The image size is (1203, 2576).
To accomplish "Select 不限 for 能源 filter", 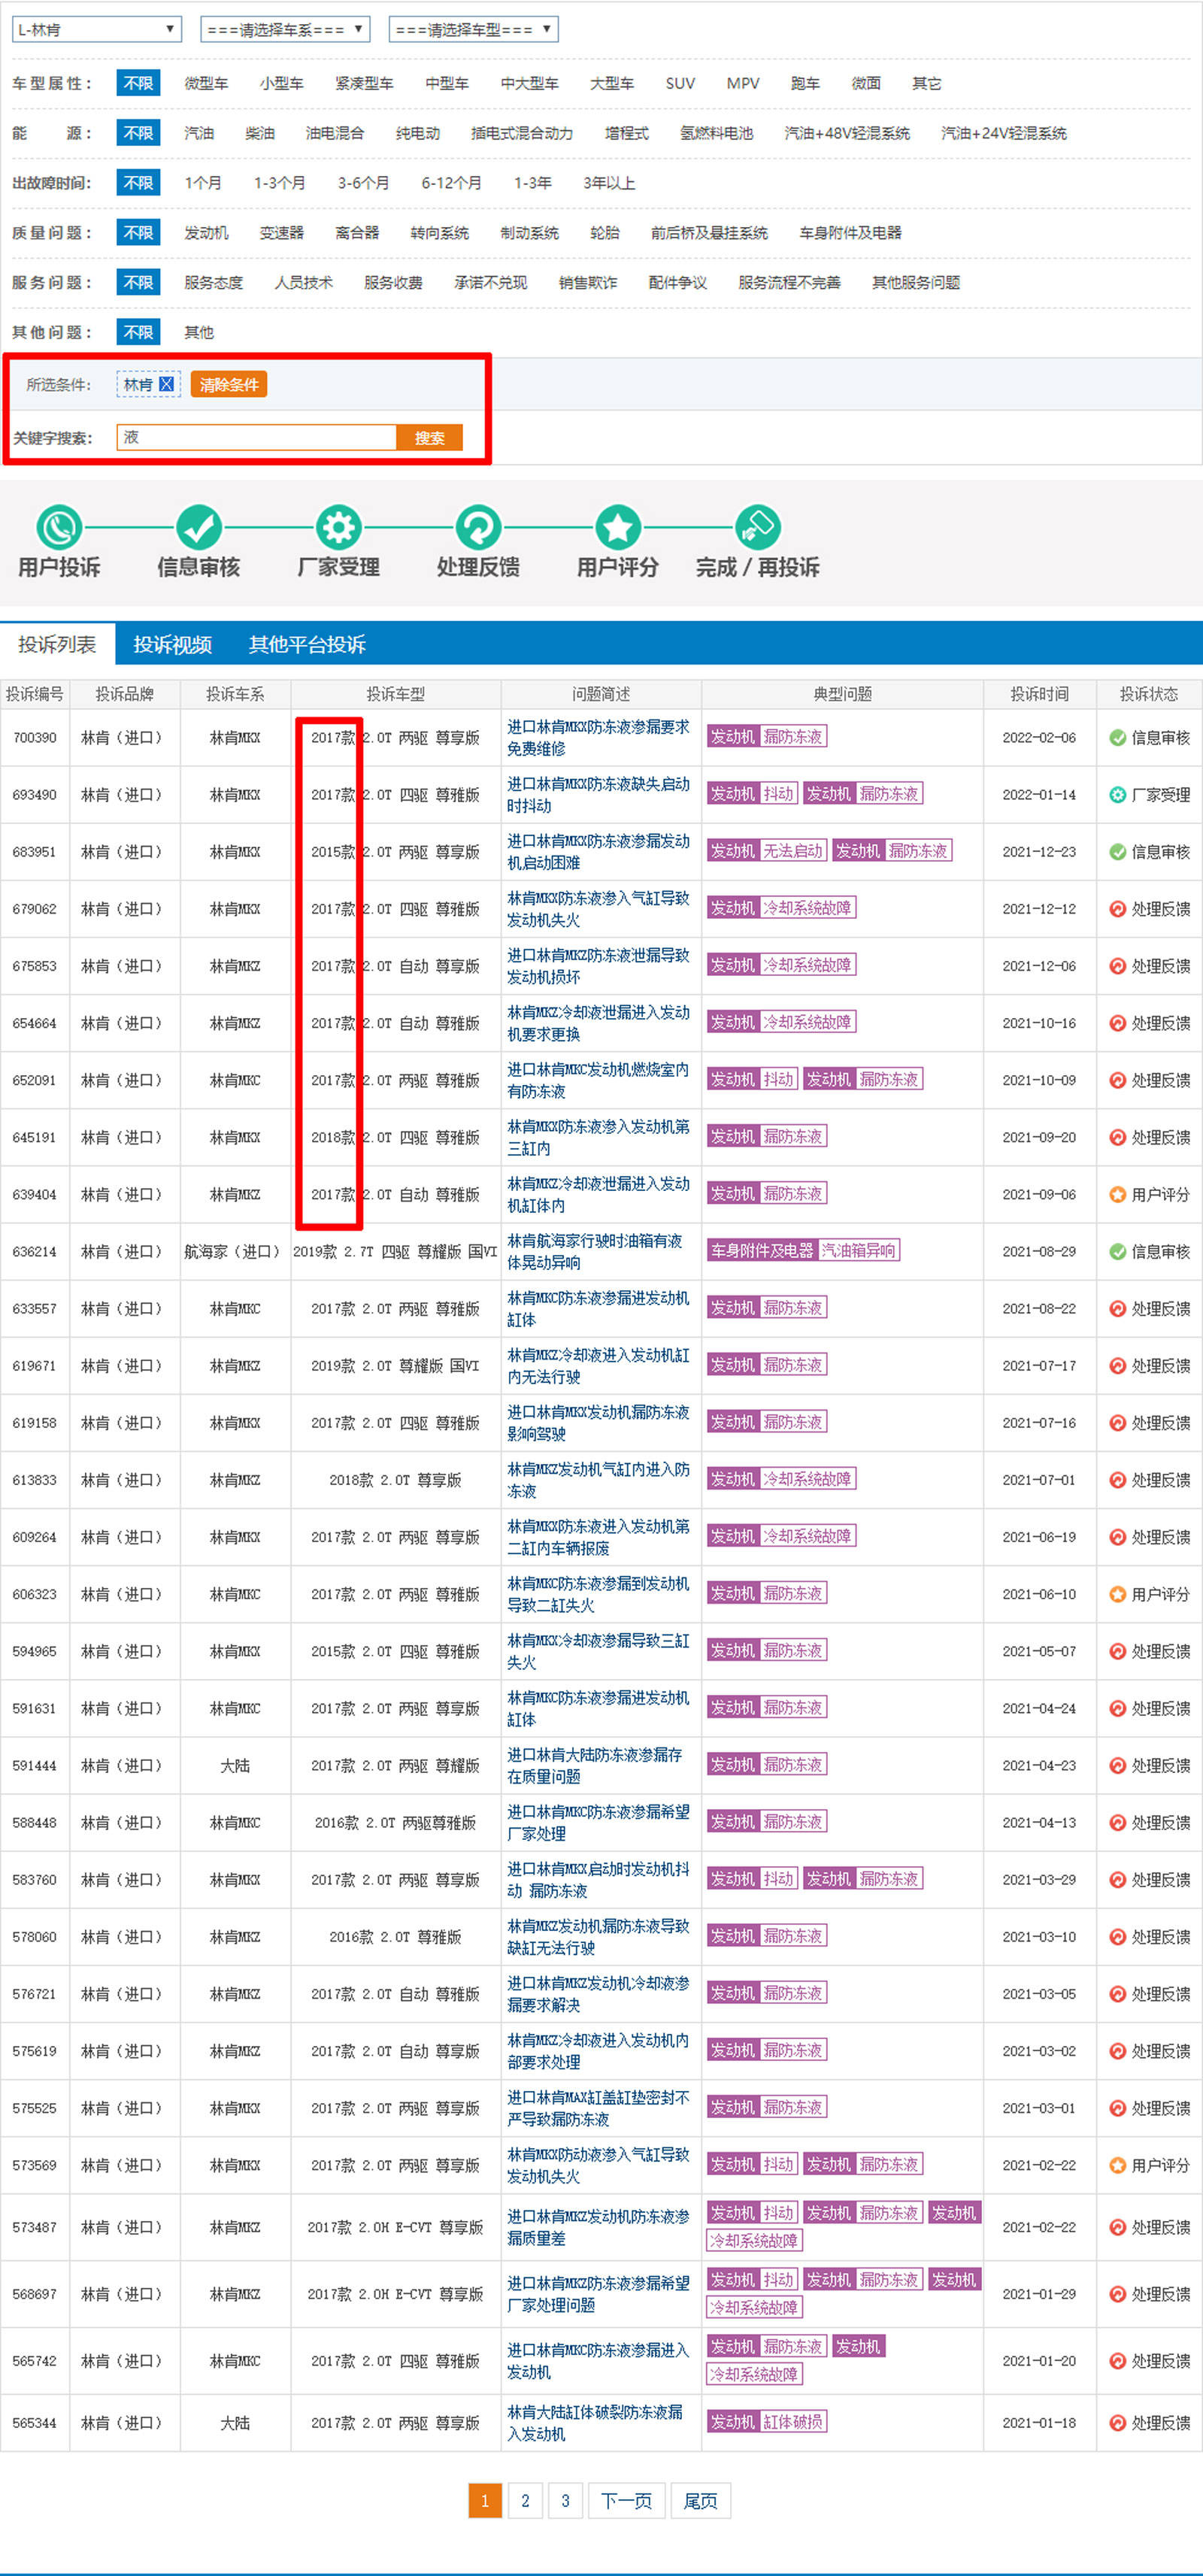I will pos(138,133).
